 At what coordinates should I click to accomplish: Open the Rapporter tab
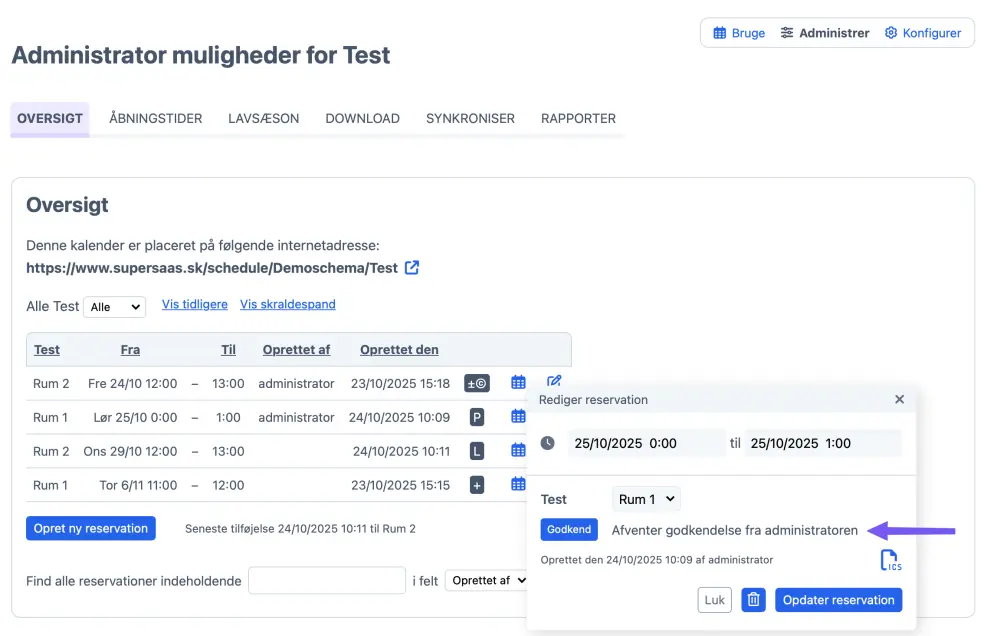(578, 118)
